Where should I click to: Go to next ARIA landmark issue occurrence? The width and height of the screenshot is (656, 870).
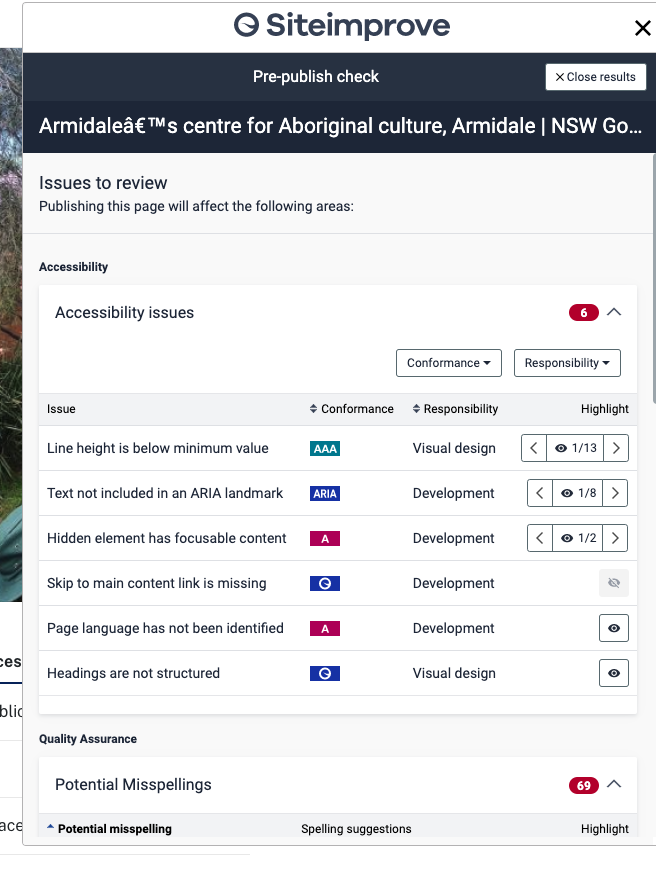[615, 493]
